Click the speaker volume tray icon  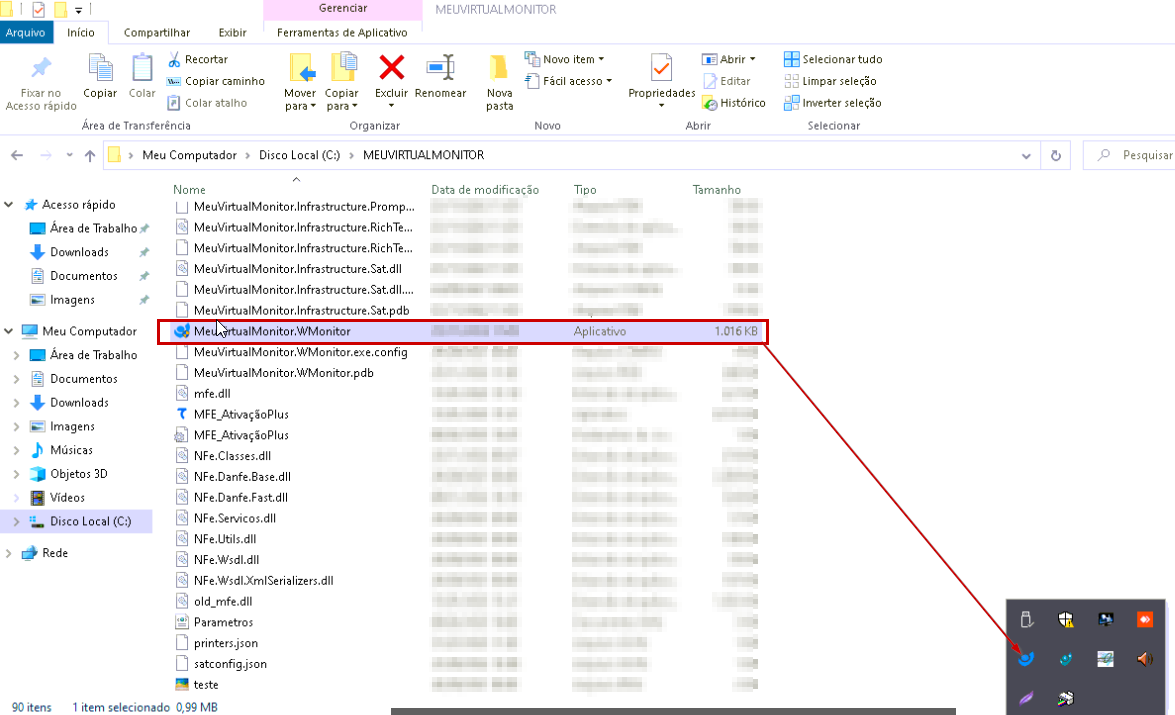click(1144, 659)
